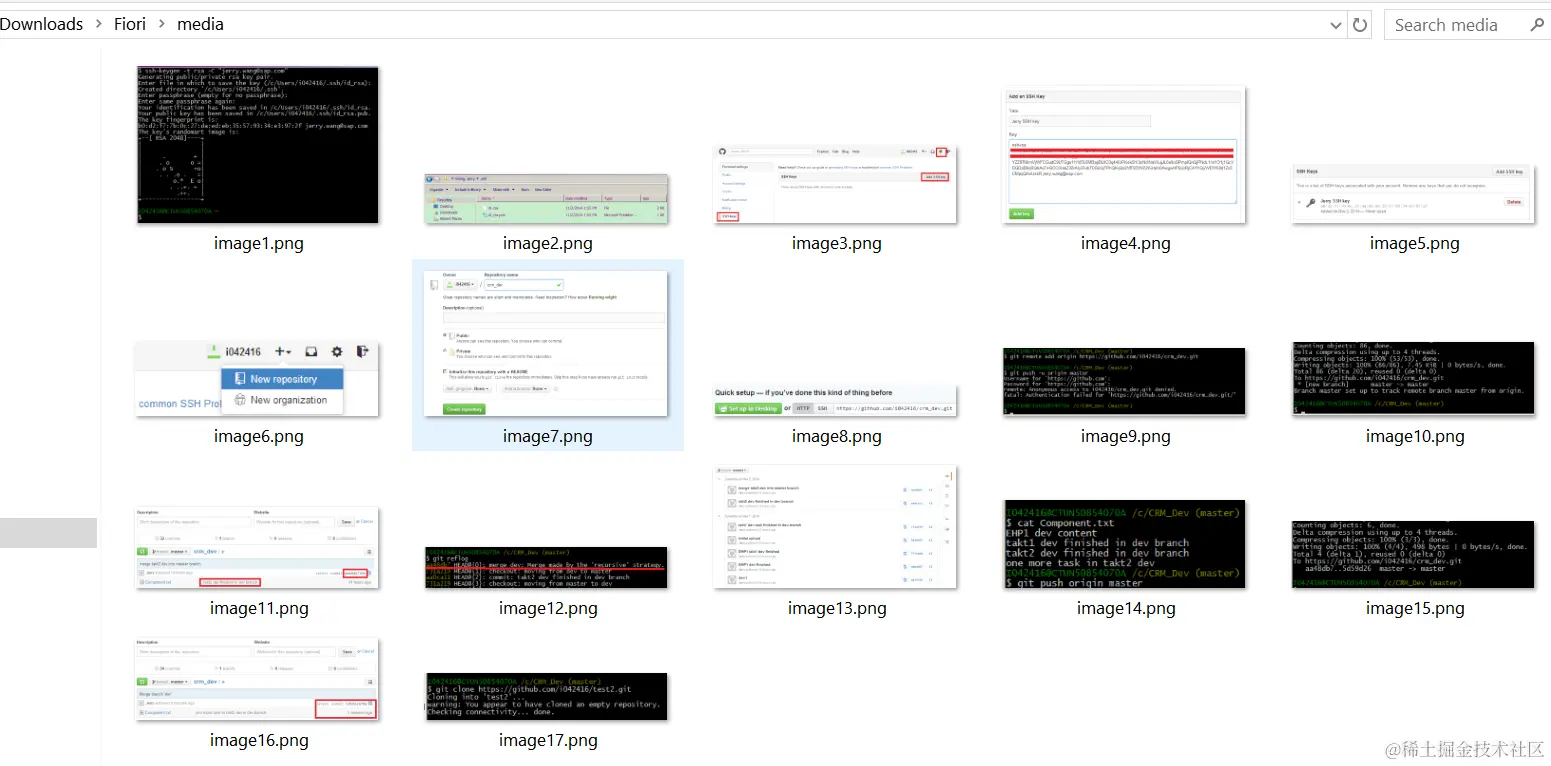Image resolution: width=1551 pixels, height=766 pixels.
Task: Click the image16.png file name
Action: coord(258,740)
